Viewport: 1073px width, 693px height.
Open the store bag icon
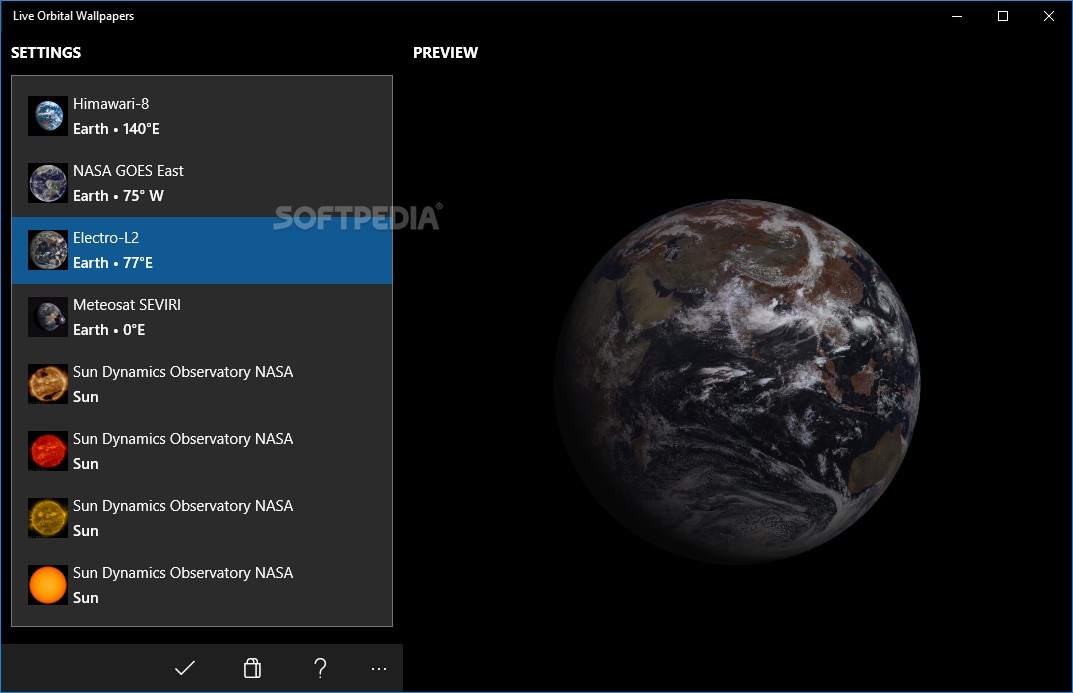[253, 668]
